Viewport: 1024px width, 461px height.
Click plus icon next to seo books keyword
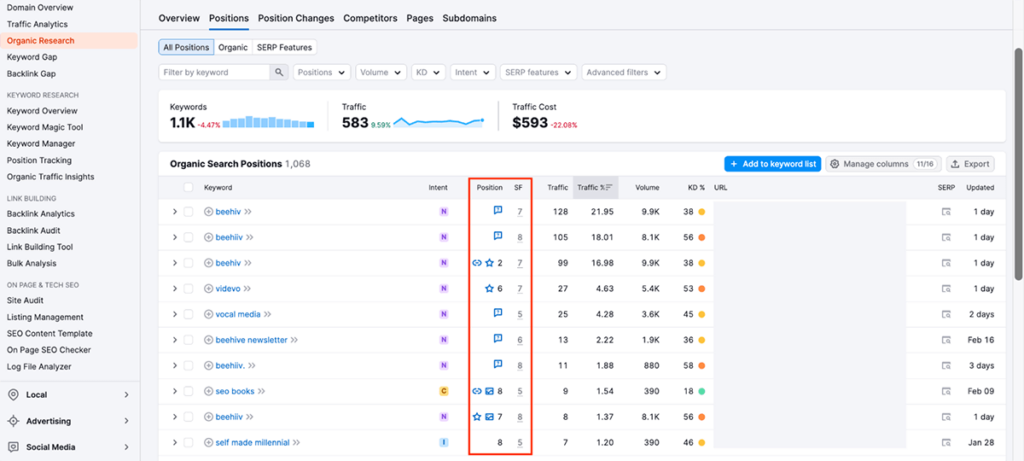pos(209,391)
